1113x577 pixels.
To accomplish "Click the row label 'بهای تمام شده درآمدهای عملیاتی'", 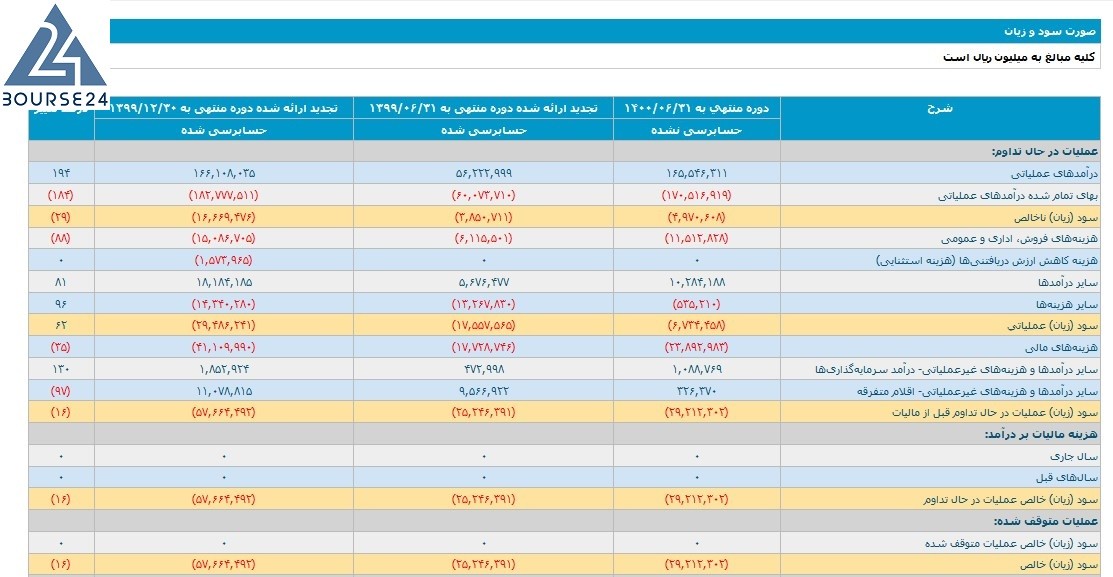I will [x=1018, y=195].
